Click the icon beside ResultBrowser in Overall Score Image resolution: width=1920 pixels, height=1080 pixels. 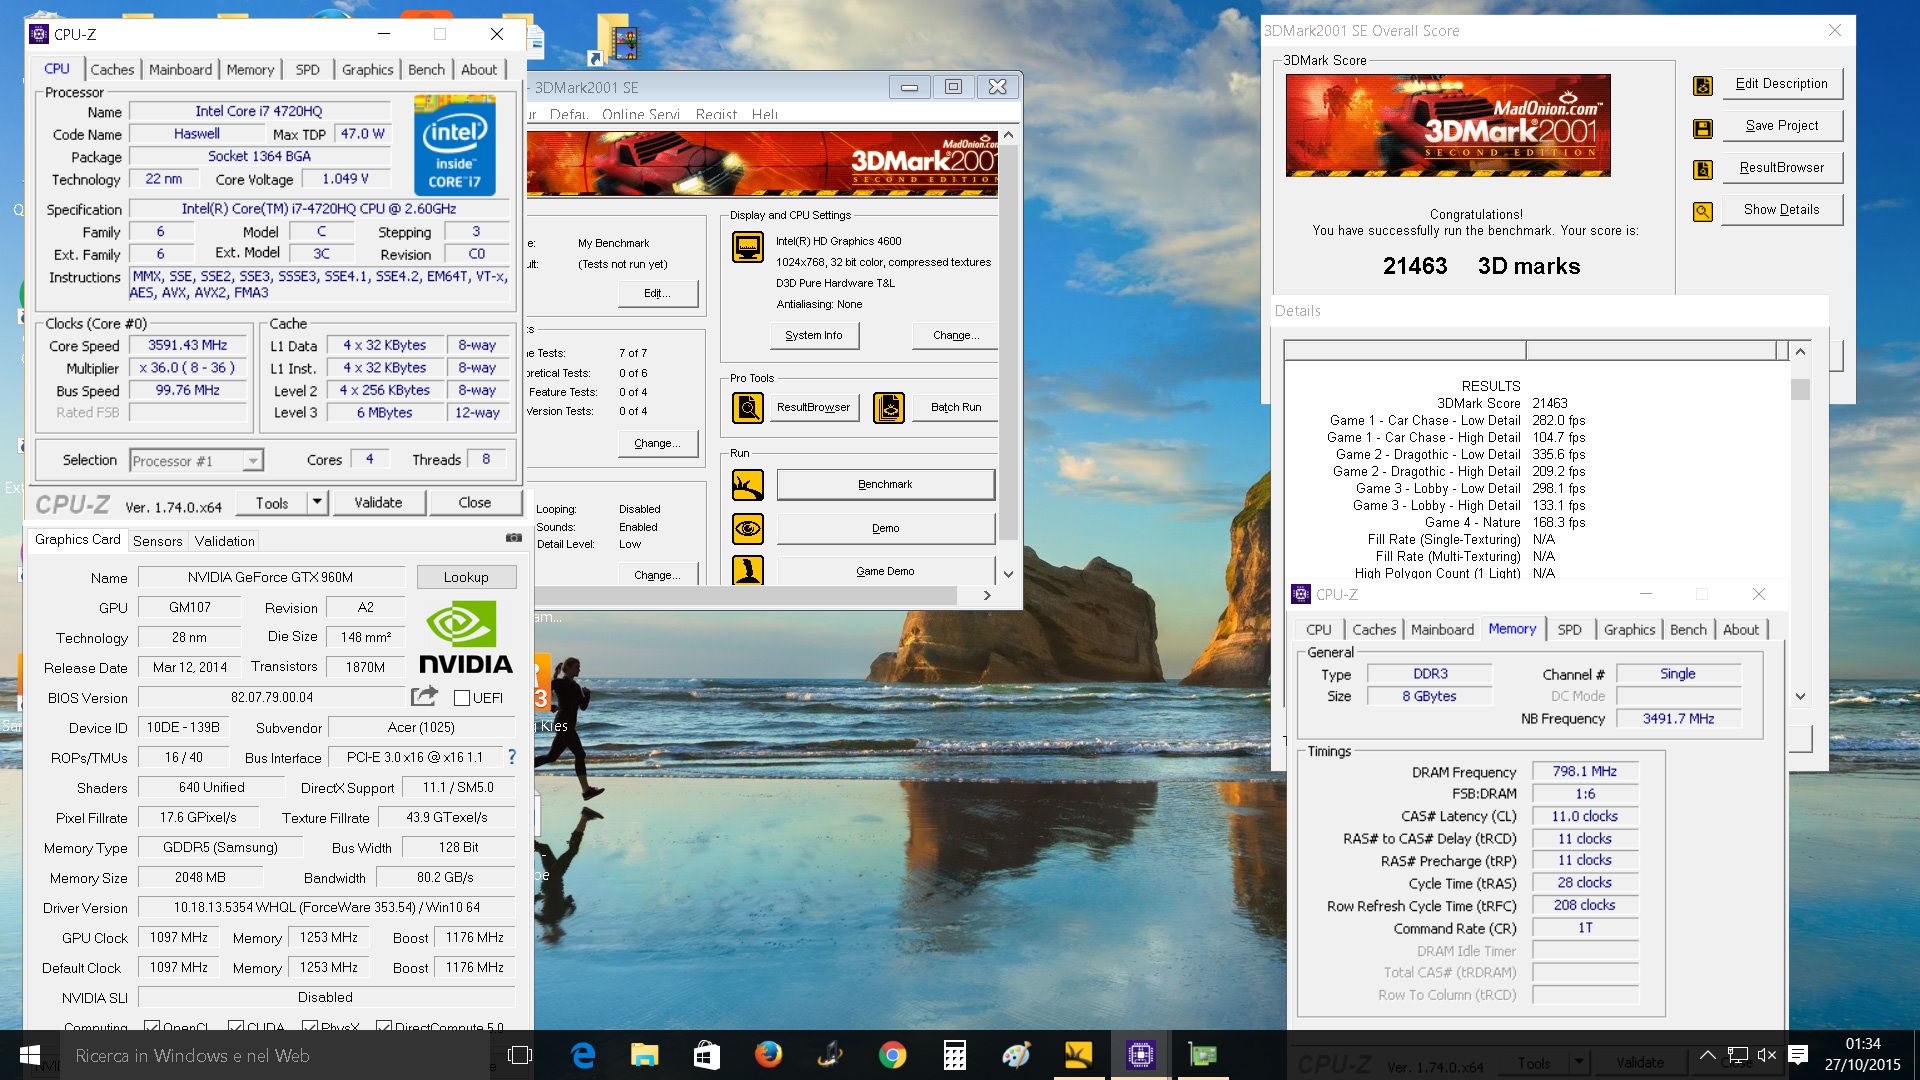[x=1703, y=169]
